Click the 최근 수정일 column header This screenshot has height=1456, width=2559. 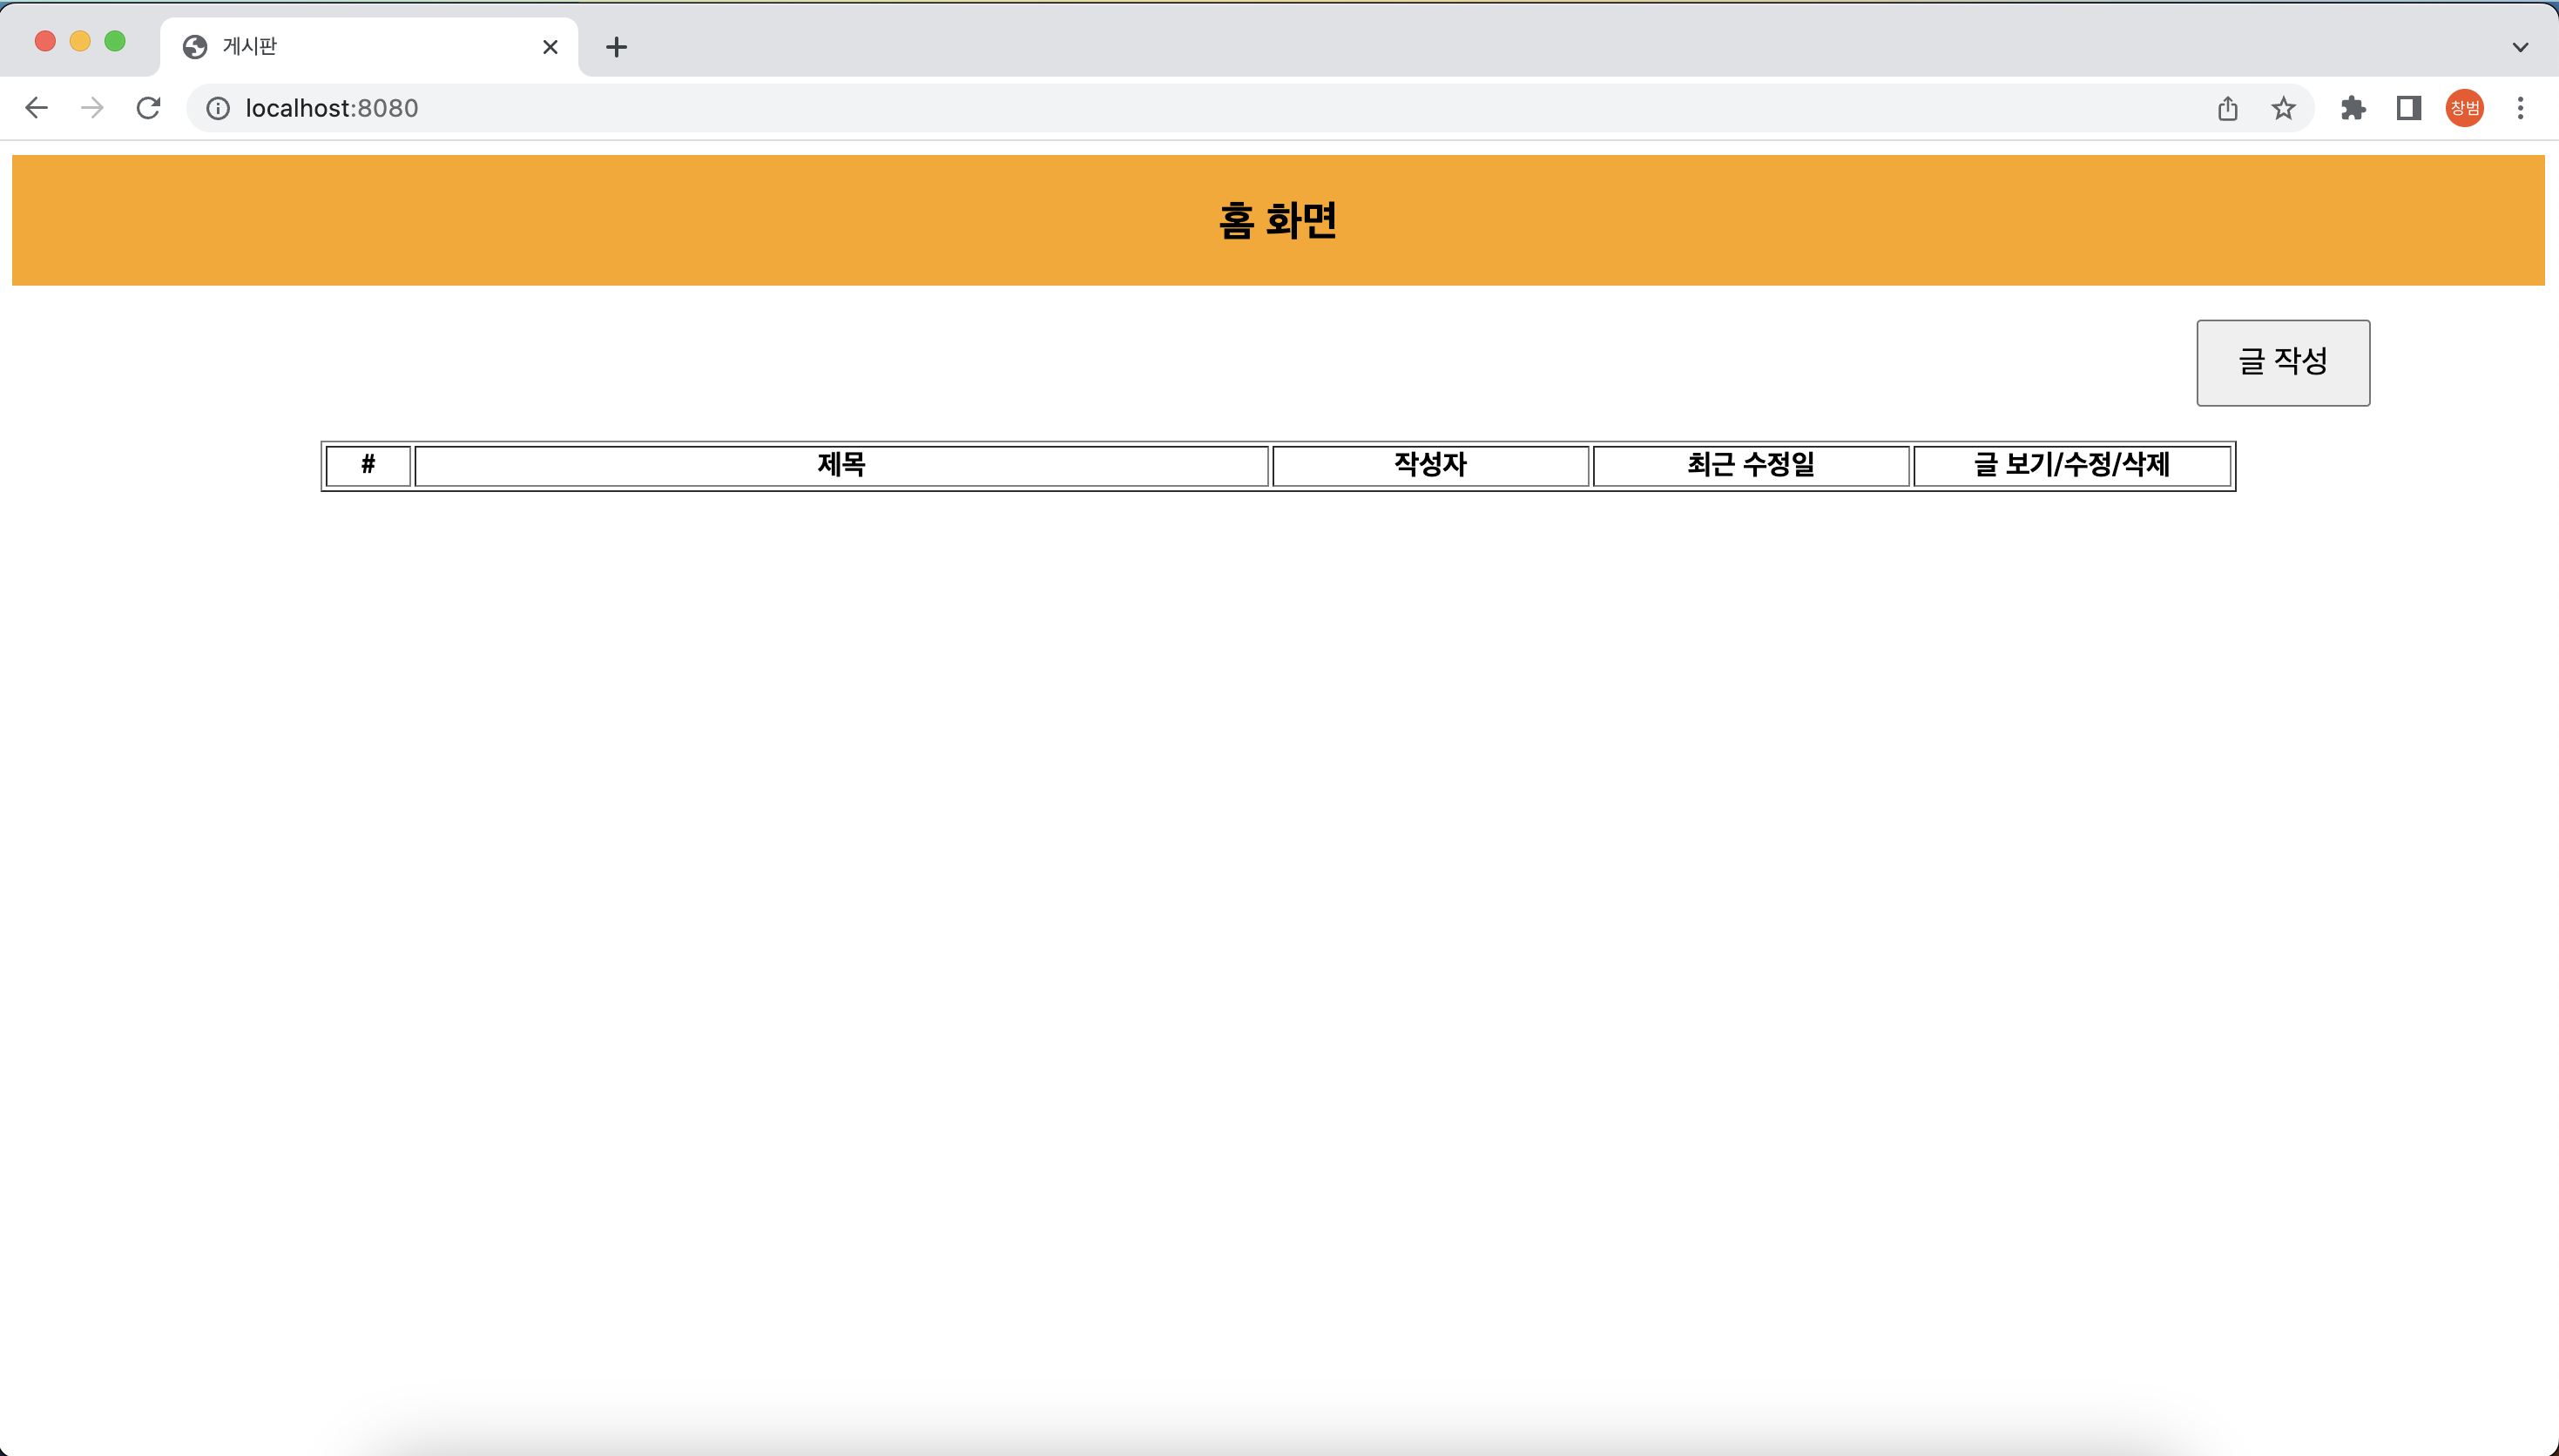(1750, 465)
